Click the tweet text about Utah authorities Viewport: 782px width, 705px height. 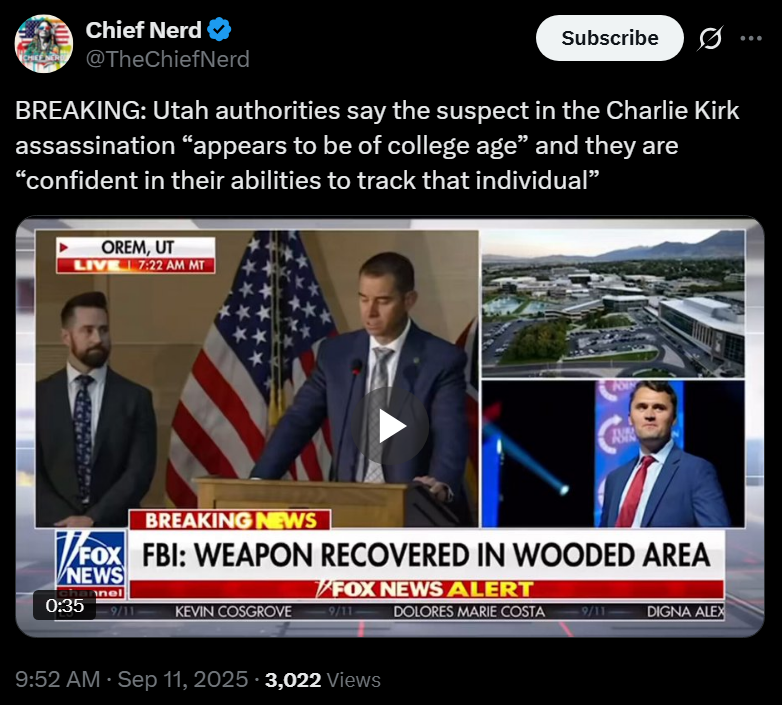(377, 146)
